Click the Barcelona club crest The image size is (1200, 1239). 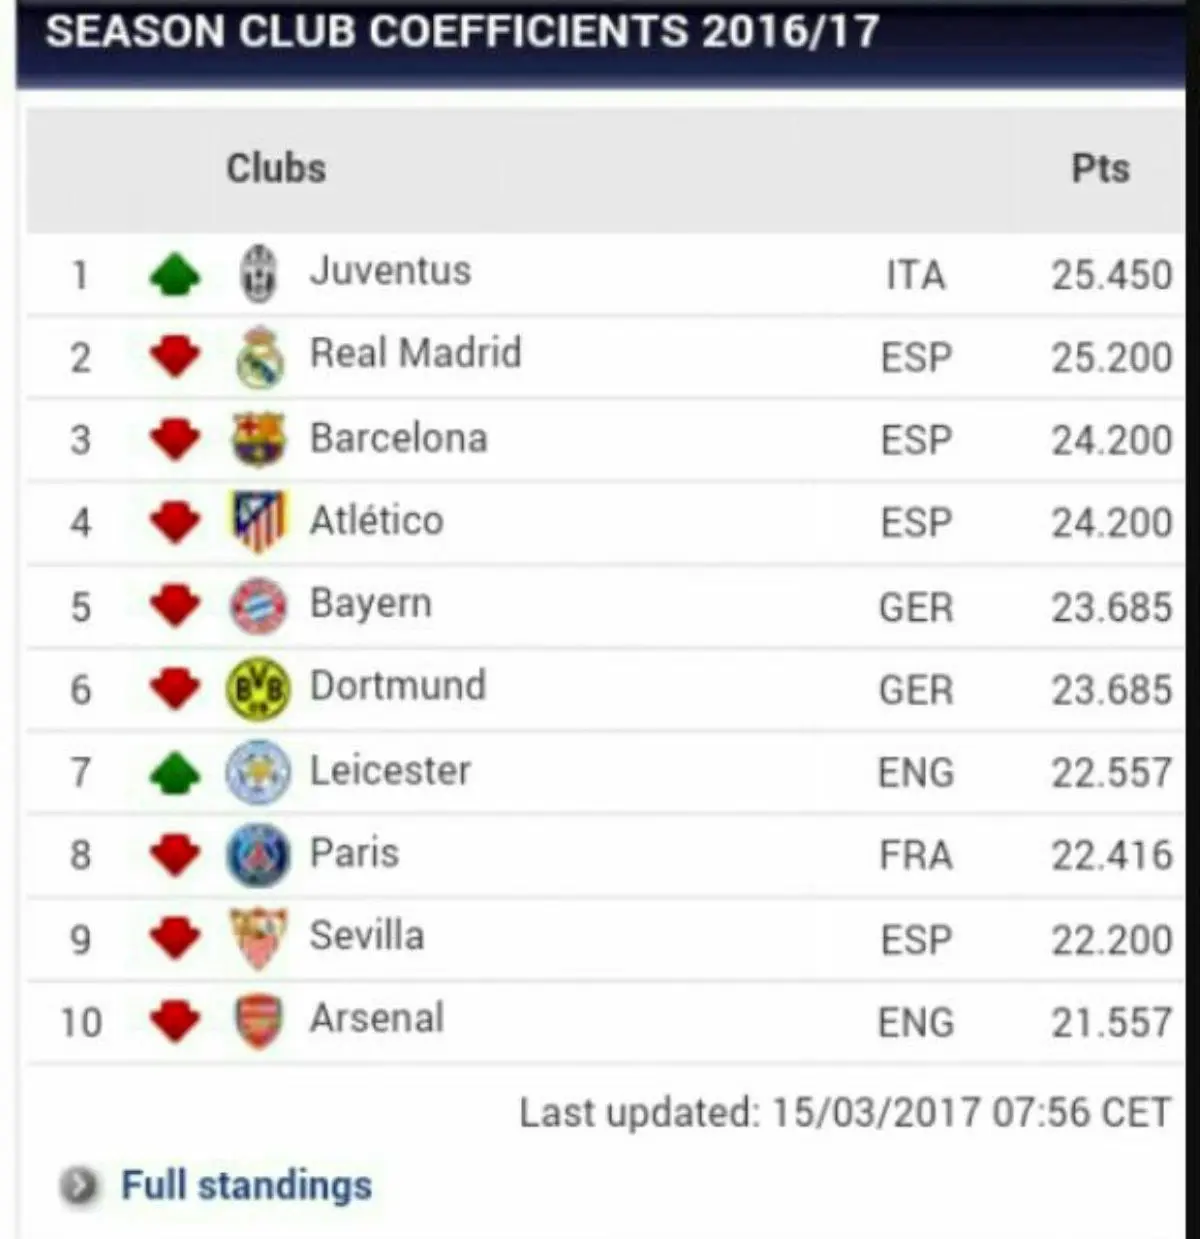(x=259, y=440)
